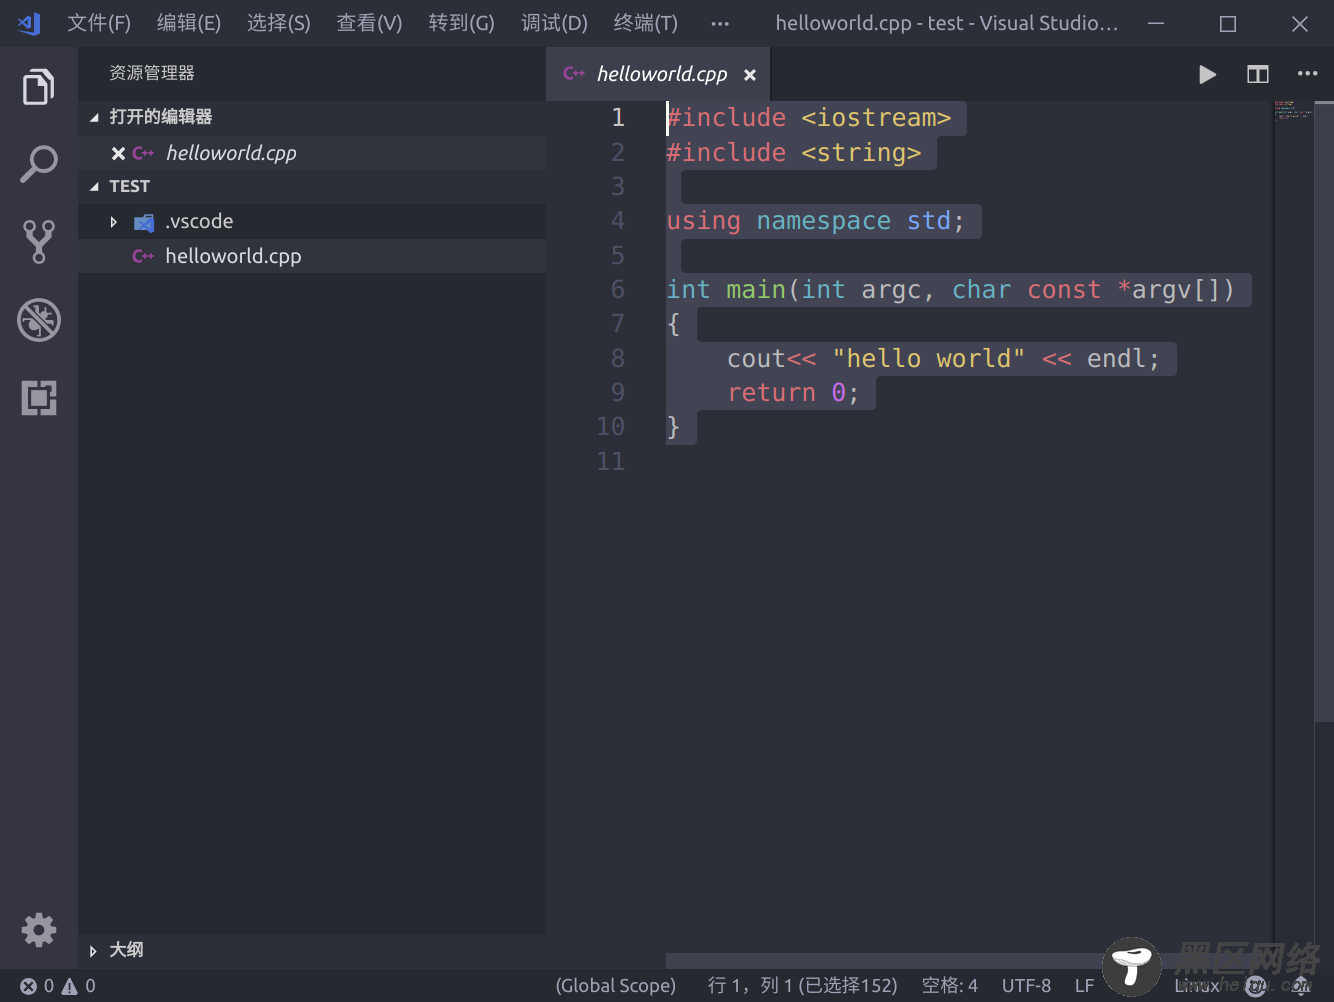The height and width of the screenshot is (1002, 1334).
Task: Show hidden menus via menu bar ellipsis
Action: tap(720, 23)
